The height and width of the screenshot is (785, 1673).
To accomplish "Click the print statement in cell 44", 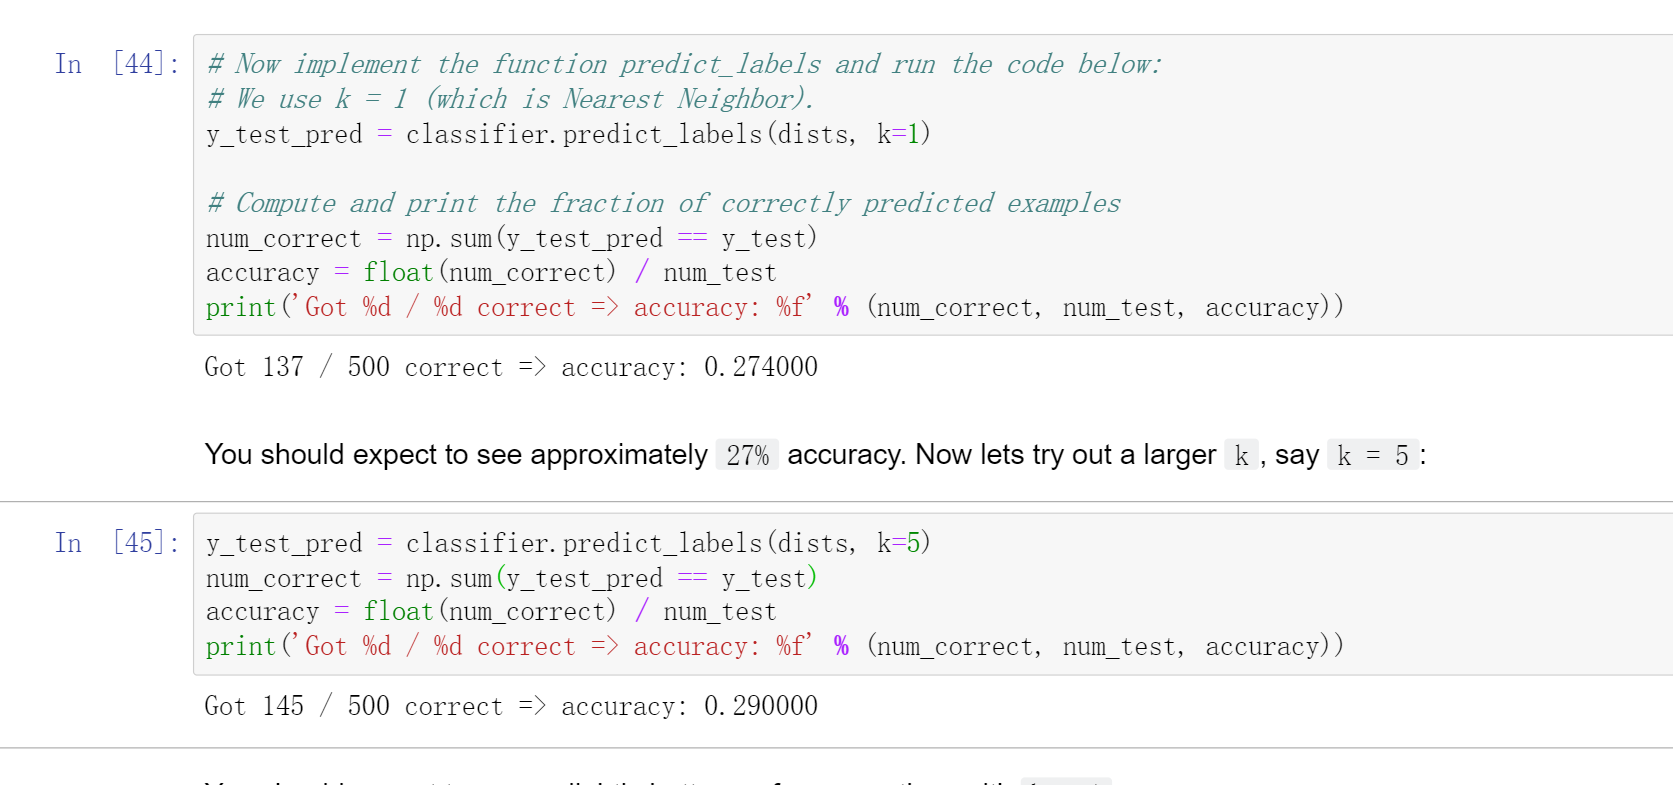I will 774,308.
